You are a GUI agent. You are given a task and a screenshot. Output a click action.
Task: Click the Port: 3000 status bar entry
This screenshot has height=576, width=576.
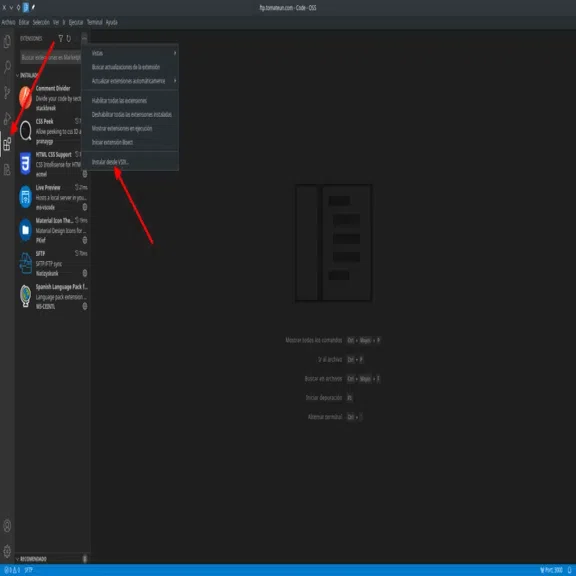click(551, 570)
